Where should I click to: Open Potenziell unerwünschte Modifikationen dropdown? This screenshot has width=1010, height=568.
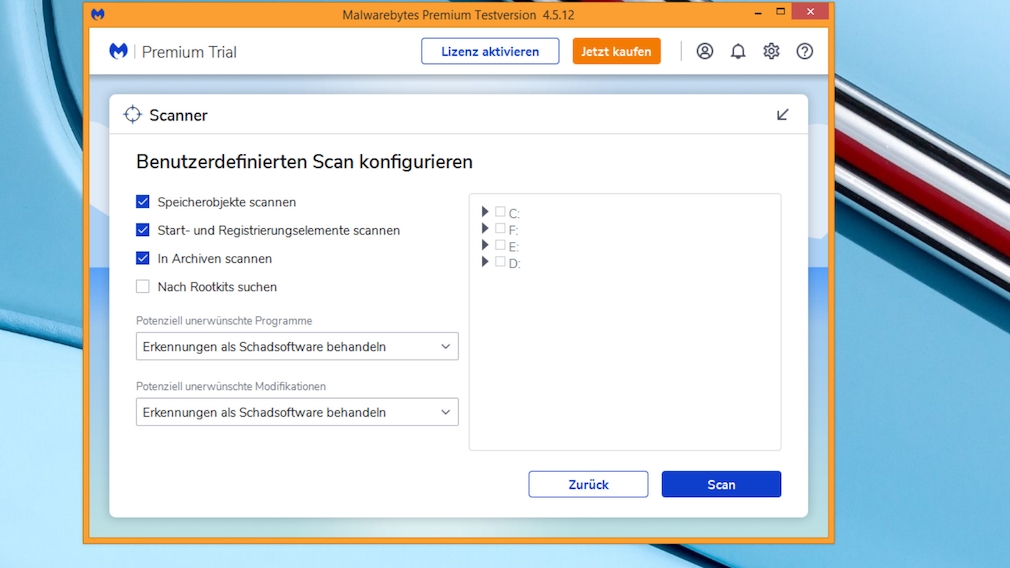(297, 412)
